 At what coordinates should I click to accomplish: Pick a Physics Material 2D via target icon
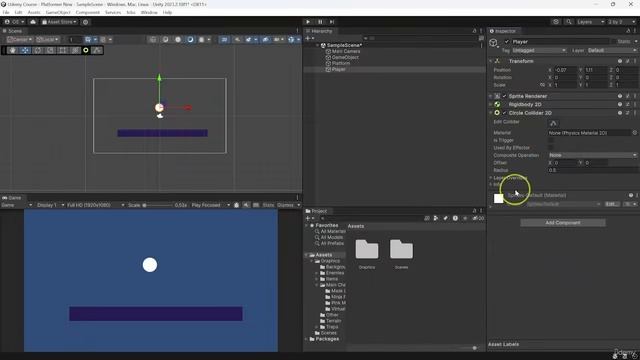[634, 133]
